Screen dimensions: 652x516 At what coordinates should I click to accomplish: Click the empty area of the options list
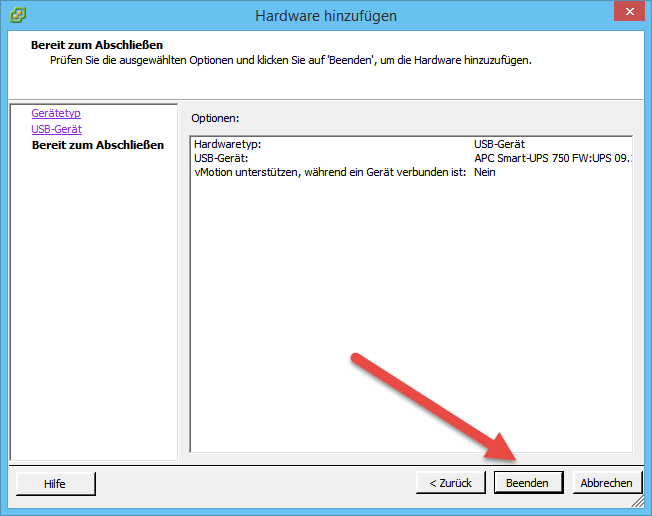410,320
